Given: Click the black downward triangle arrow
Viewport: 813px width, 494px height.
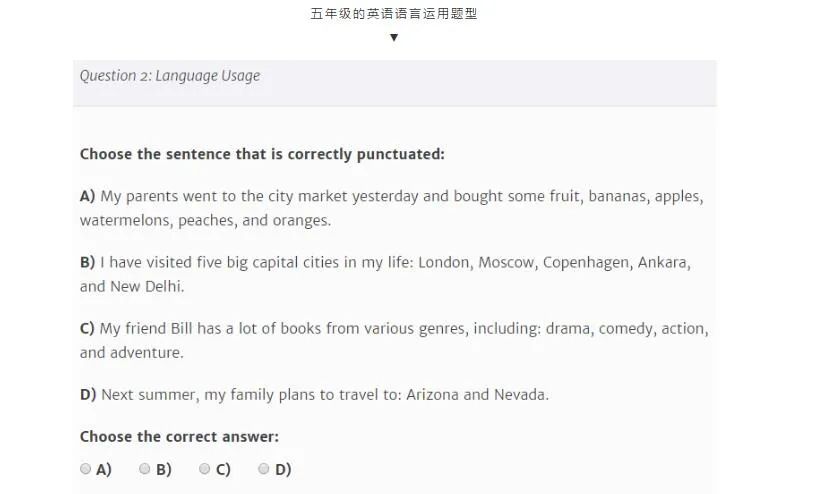Looking at the screenshot, I should [x=394, y=37].
